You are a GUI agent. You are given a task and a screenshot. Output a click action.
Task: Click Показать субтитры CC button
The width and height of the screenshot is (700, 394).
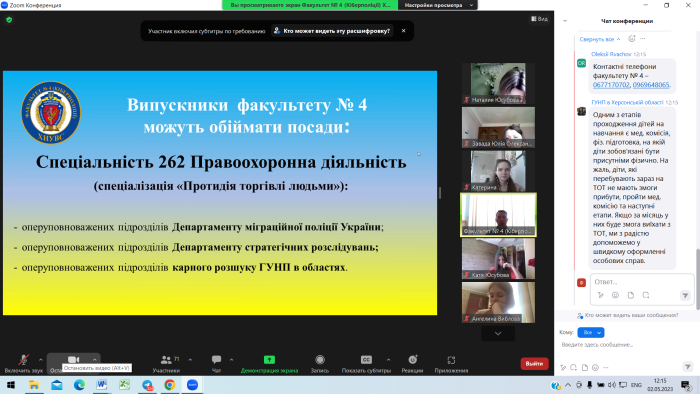click(x=366, y=363)
